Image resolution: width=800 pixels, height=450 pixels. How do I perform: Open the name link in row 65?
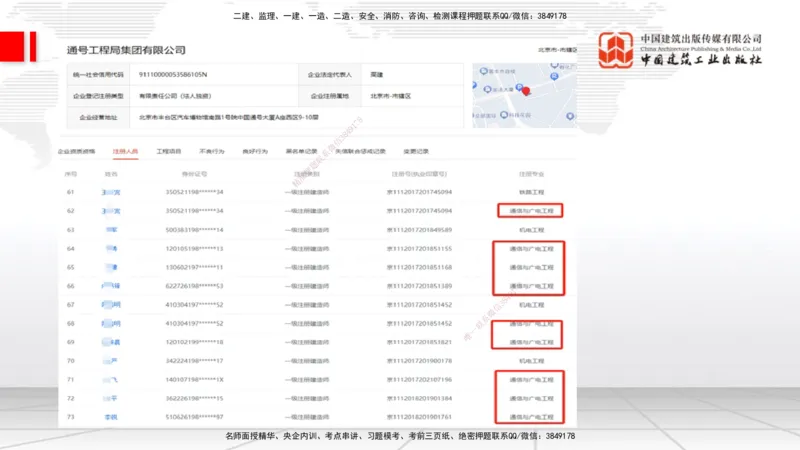pyautogui.click(x=111, y=267)
